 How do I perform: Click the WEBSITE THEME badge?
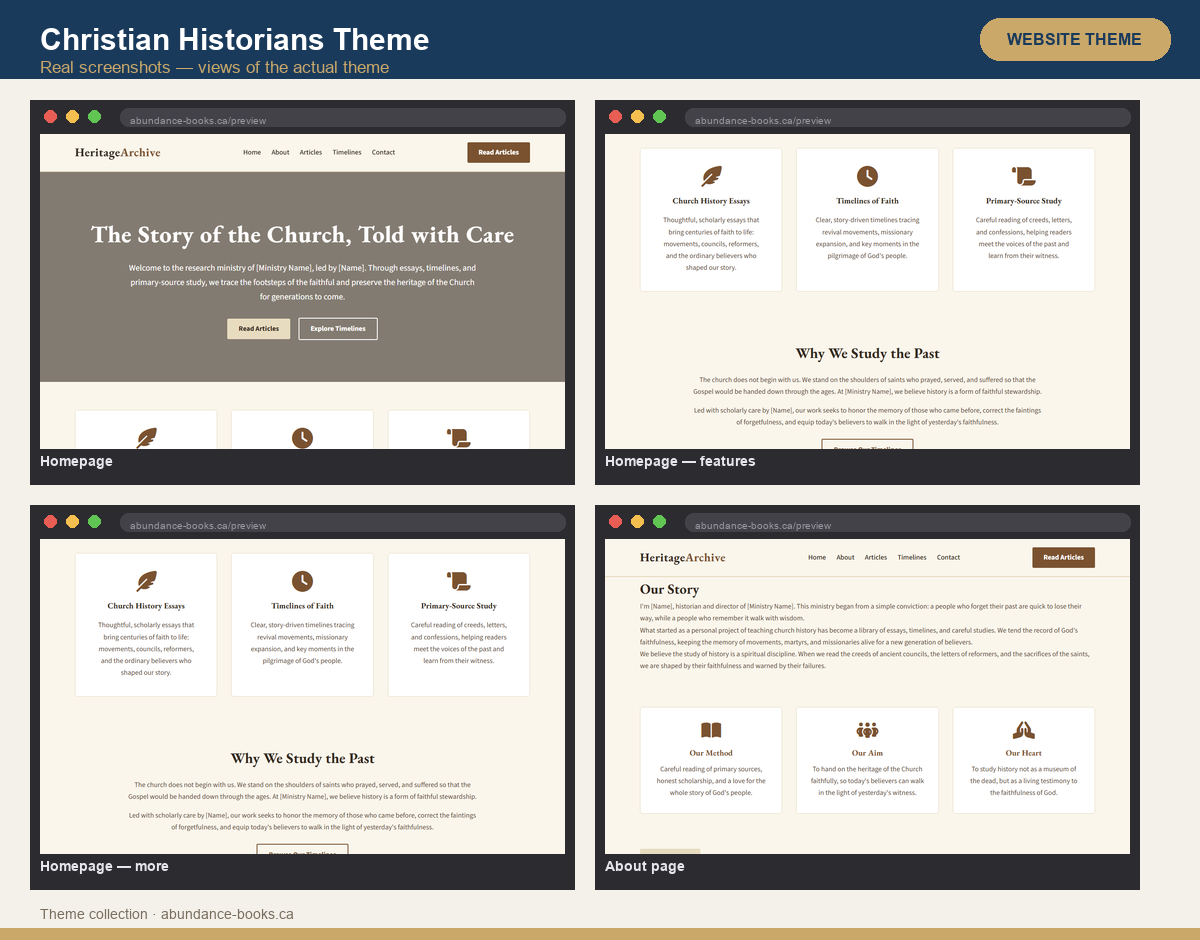pyautogui.click(x=1075, y=39)
